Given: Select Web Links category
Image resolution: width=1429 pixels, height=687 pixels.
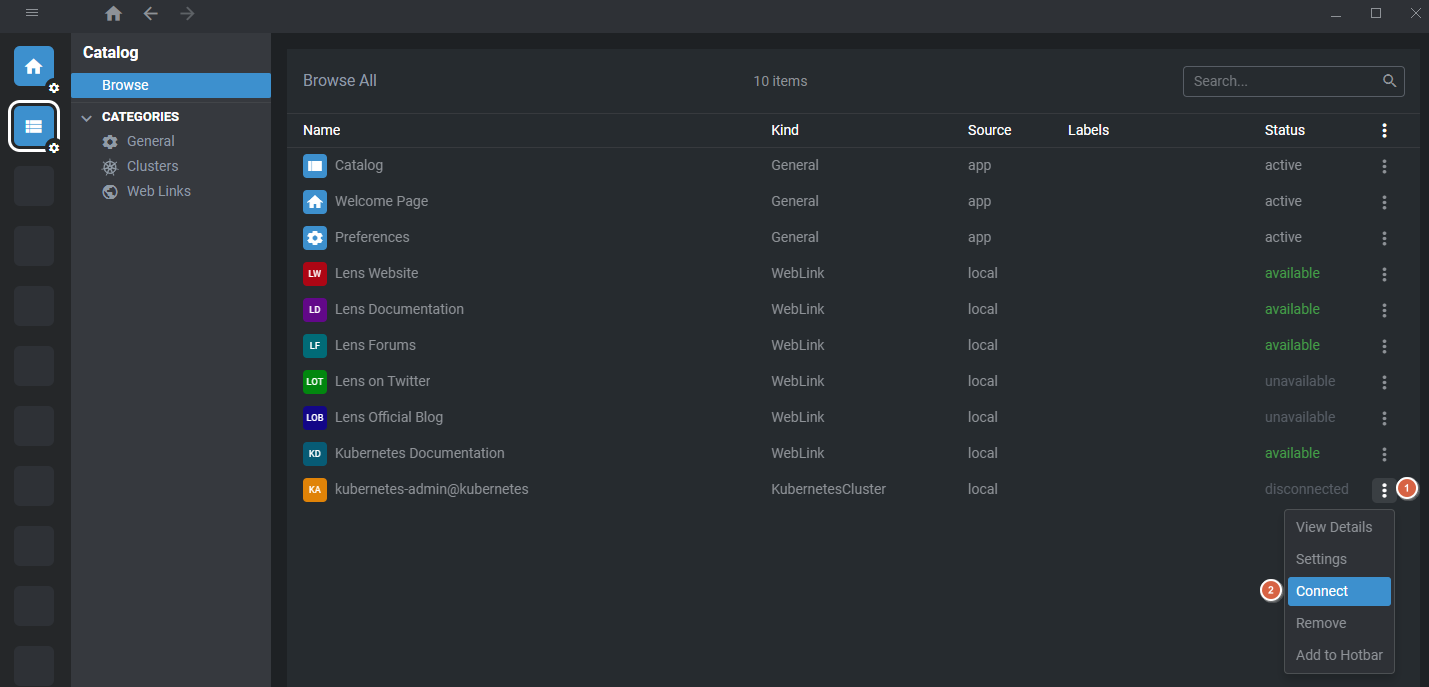Looking at the screenshot, I should (158, 191).
